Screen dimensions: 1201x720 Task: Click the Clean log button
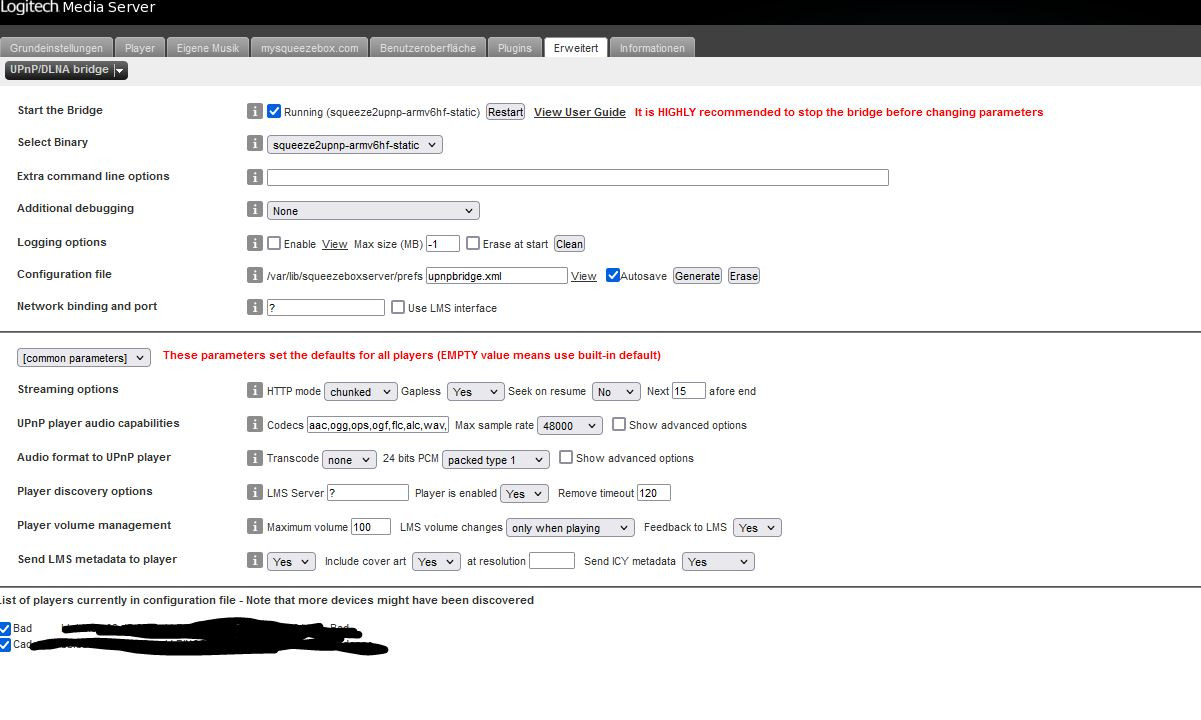[x=569, y=244]
